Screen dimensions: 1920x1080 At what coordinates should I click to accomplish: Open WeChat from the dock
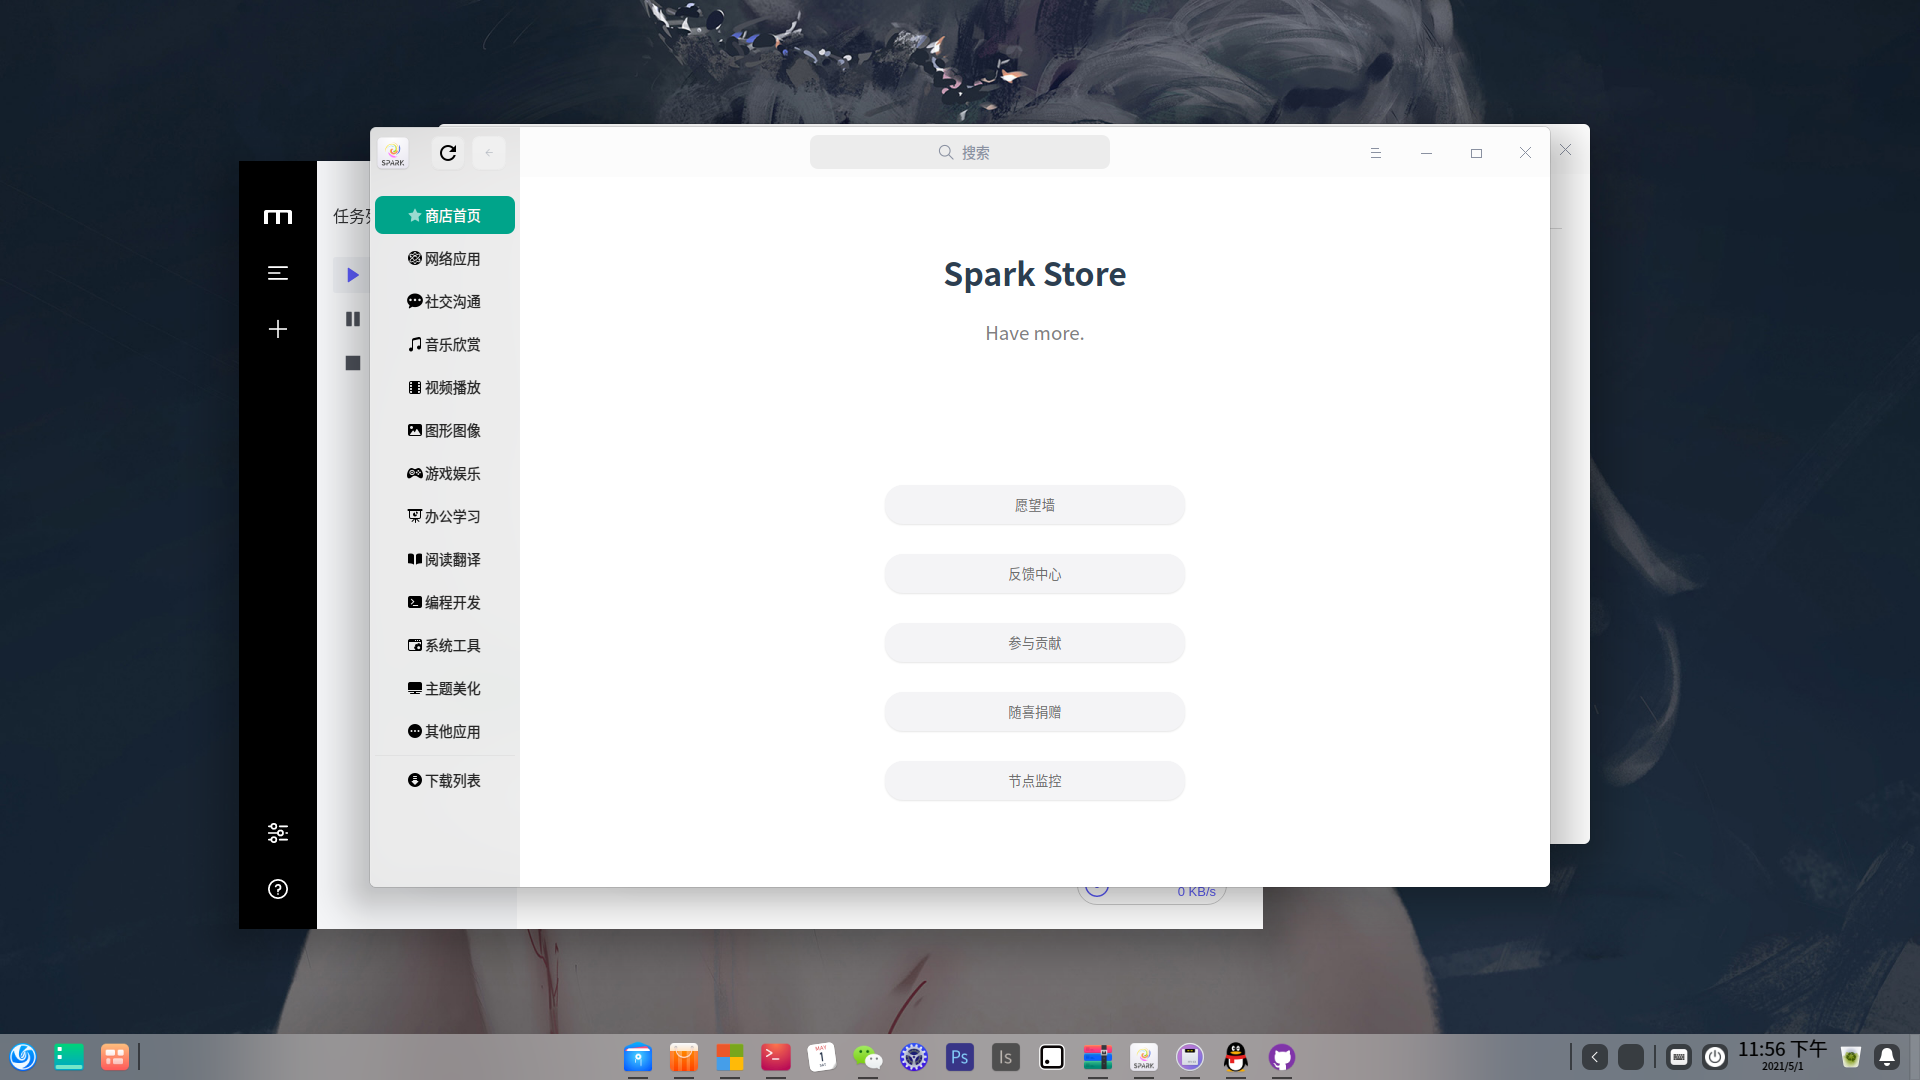coord(867,1057)
